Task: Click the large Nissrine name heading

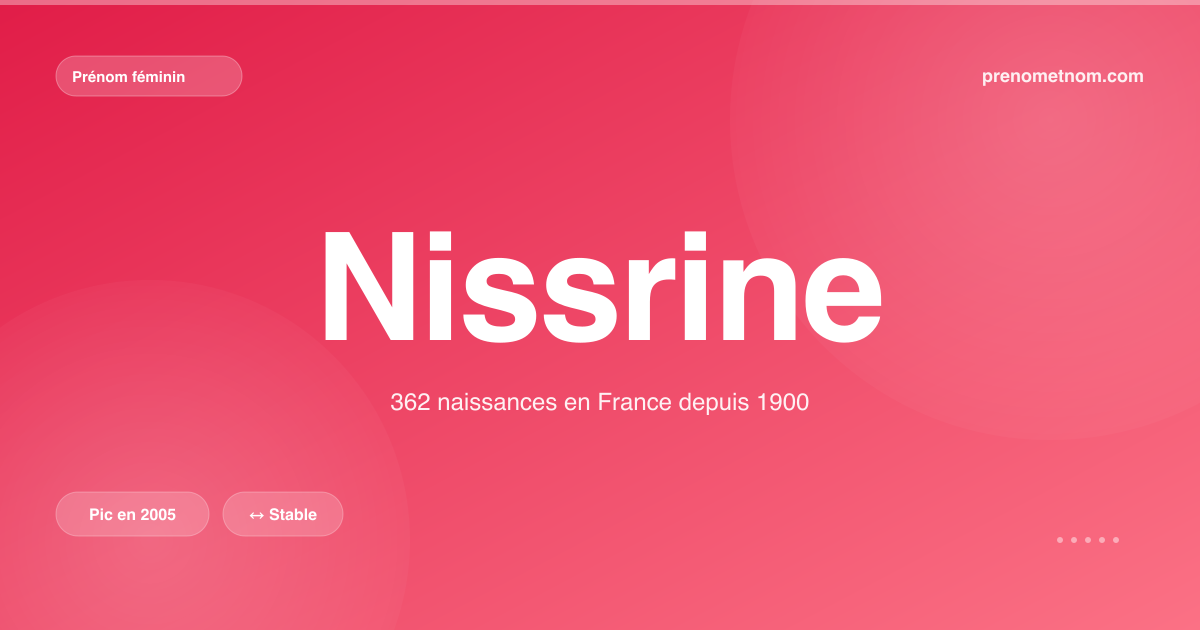Action: tap(600, 288)
